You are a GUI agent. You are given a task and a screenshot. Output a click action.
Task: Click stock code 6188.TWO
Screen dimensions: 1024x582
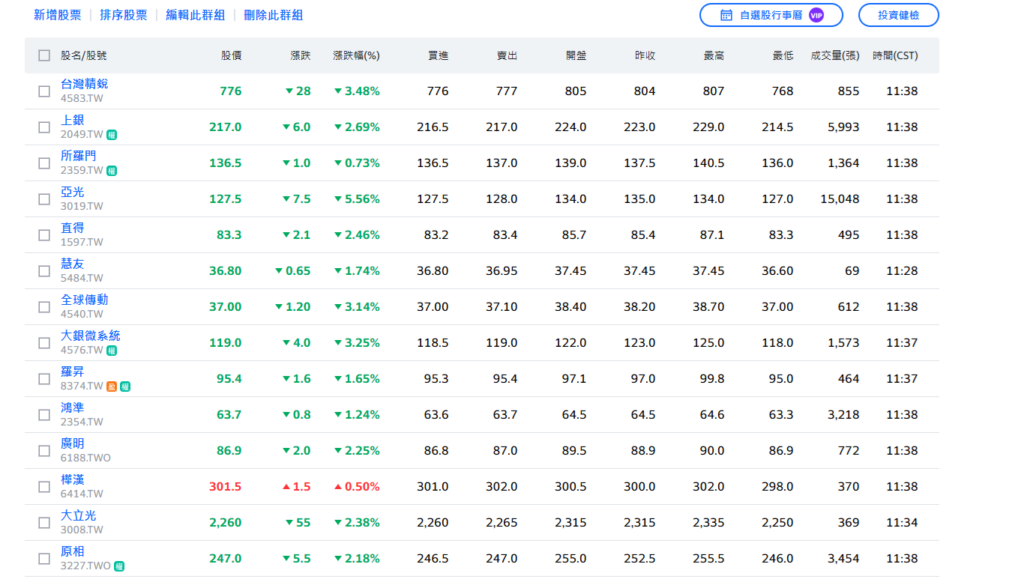(86, 458)
